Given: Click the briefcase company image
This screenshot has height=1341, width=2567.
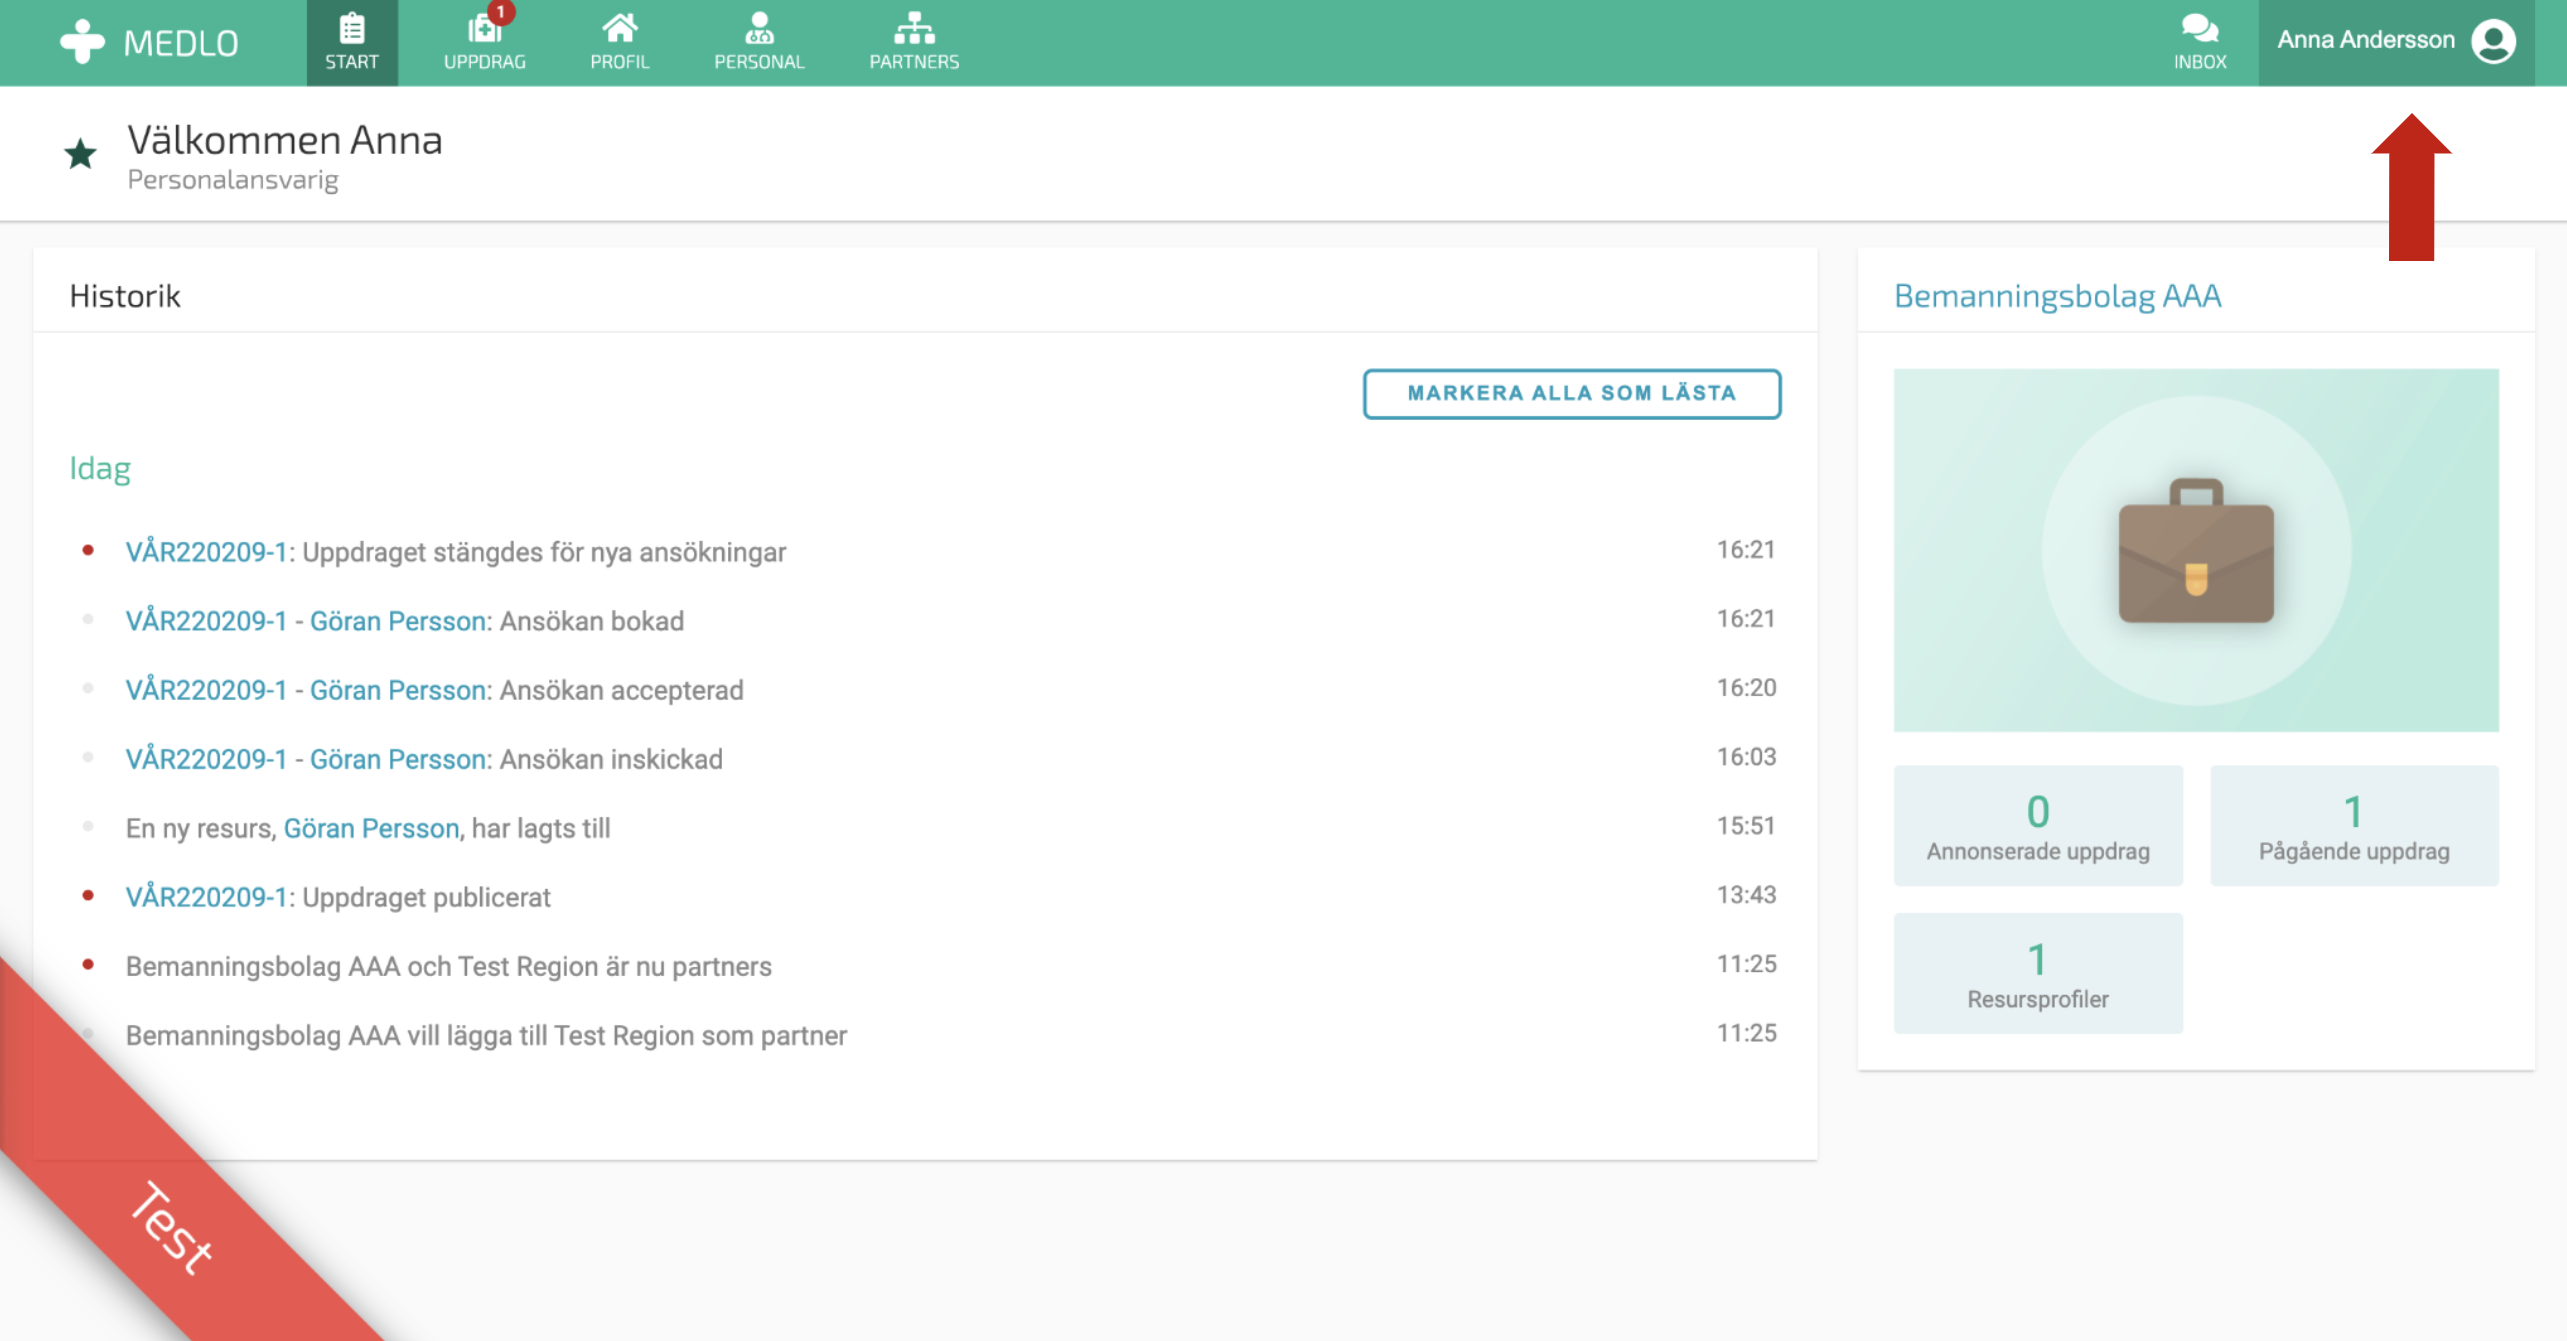Looking at the screenshot, I should [x=2195, y=550].
